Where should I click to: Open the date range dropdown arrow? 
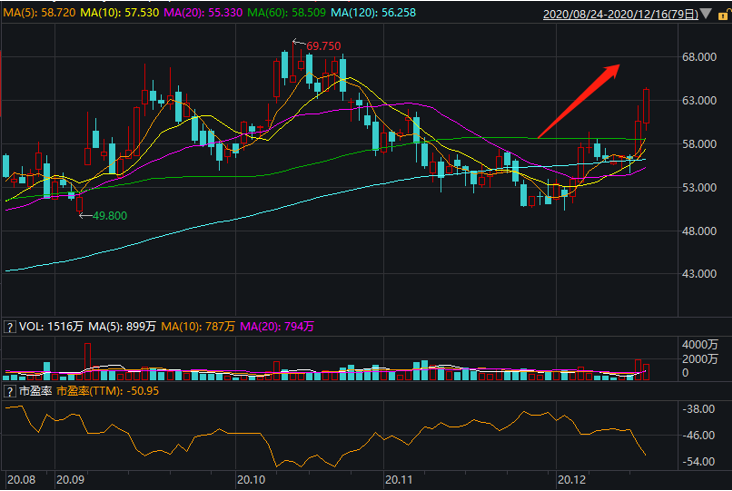click(x=707, y=16)
